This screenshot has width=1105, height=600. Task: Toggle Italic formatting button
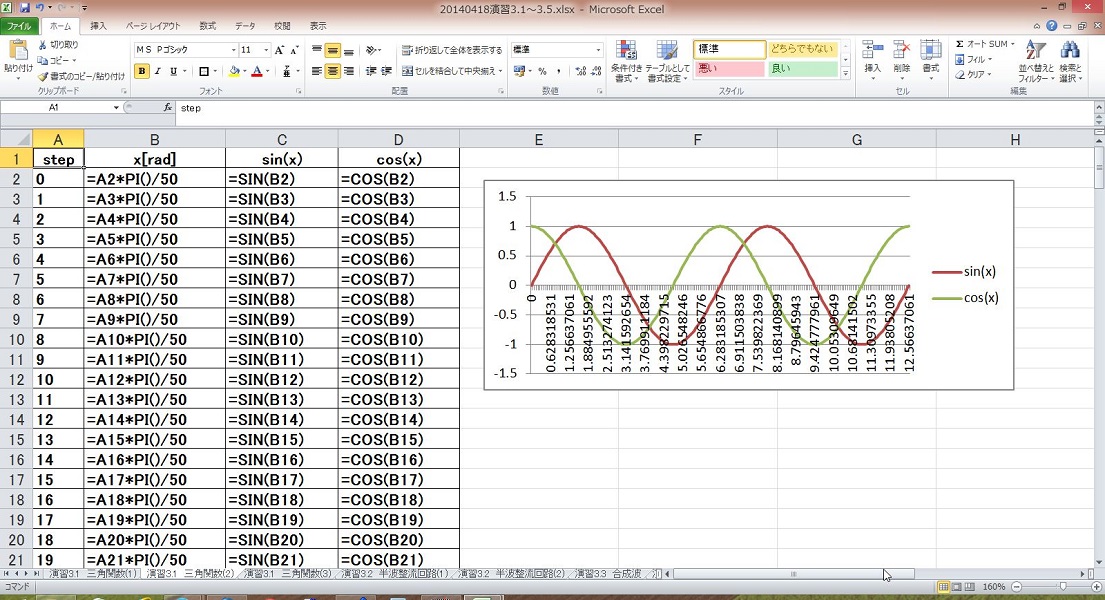(x=157, y=71)
